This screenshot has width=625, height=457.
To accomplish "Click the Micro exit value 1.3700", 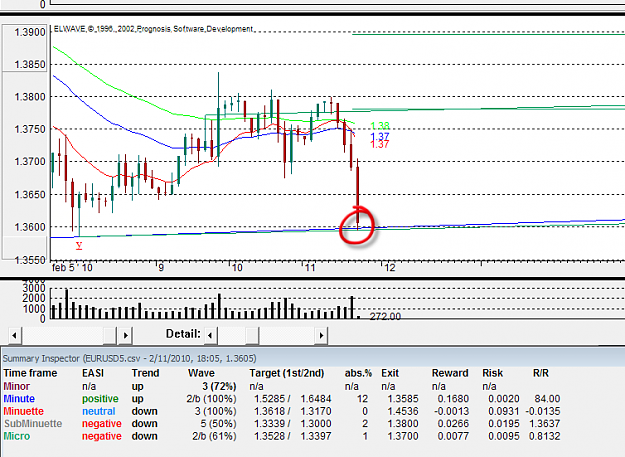I will click(403, 436).
